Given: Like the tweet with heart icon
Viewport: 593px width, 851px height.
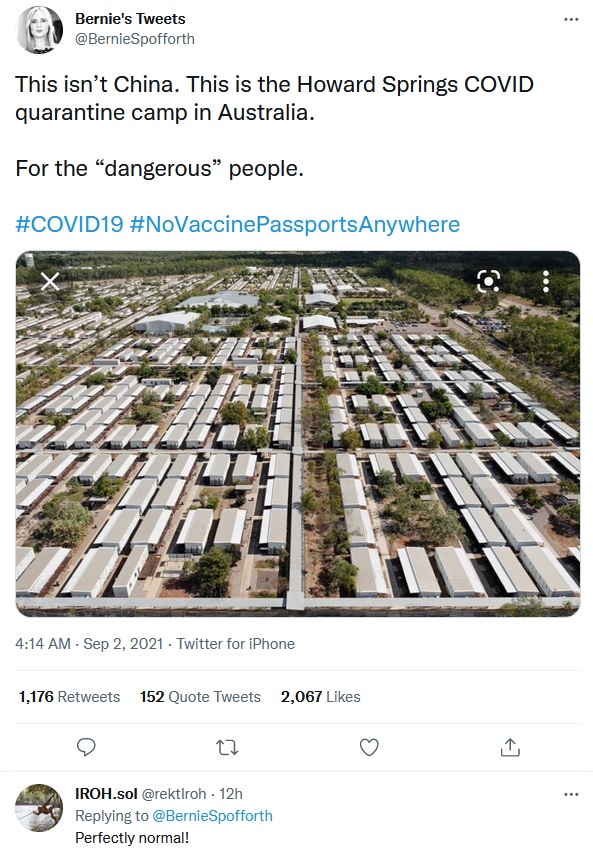Looking at the screenshot, I should [x=369, y=748].
